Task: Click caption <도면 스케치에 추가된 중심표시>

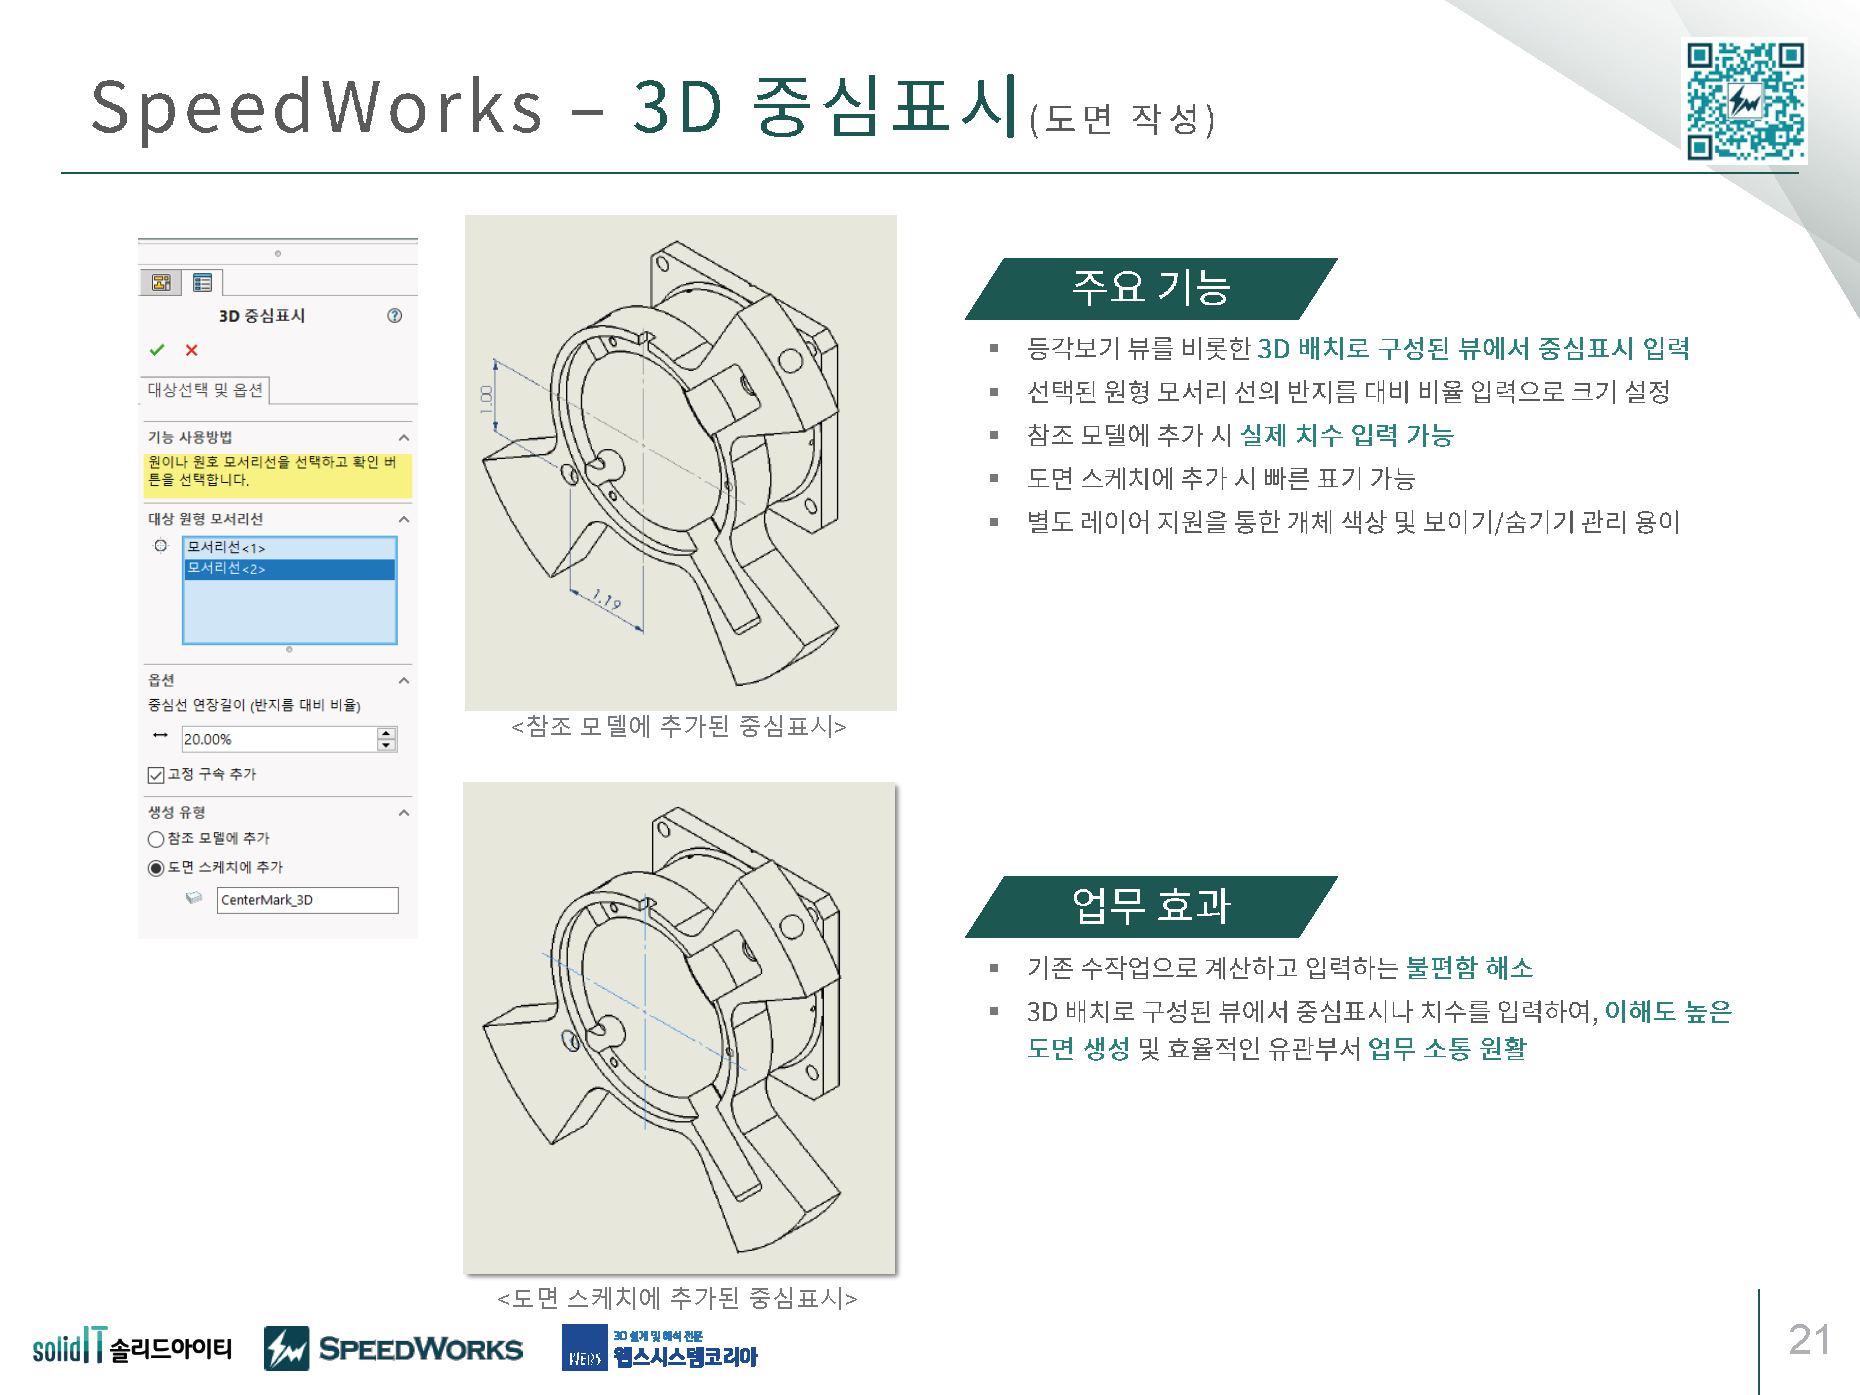Action: [x=678, y=1298]
